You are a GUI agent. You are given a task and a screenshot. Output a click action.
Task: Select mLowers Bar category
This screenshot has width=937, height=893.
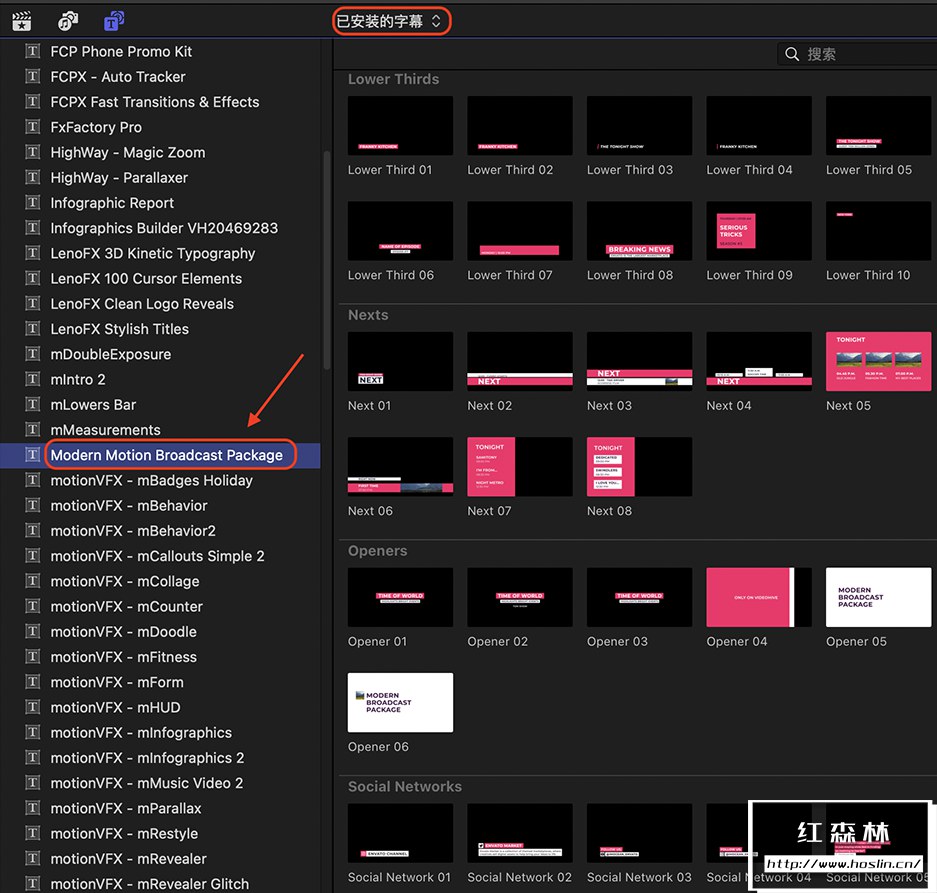pyautogui.click(x=160, y=405)
